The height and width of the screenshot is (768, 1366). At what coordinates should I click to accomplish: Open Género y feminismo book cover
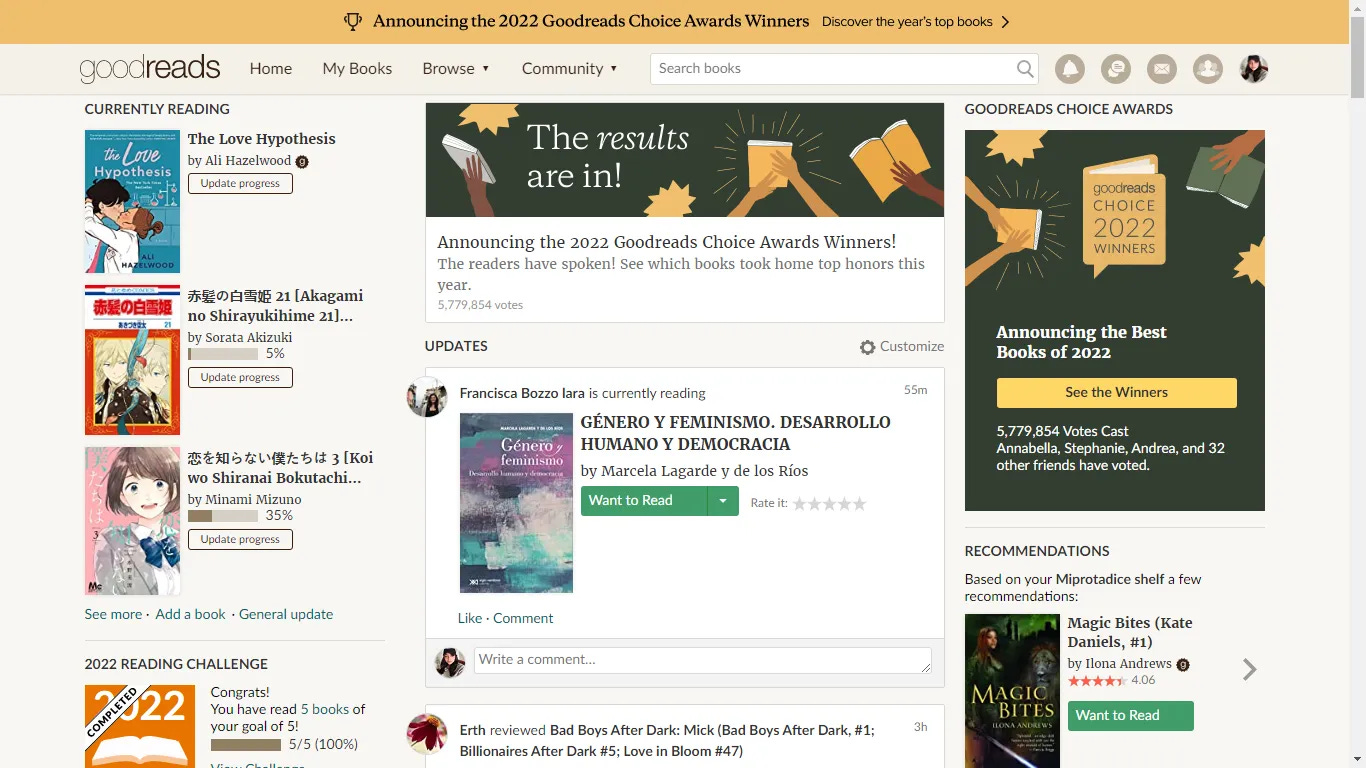pos(516,503)
